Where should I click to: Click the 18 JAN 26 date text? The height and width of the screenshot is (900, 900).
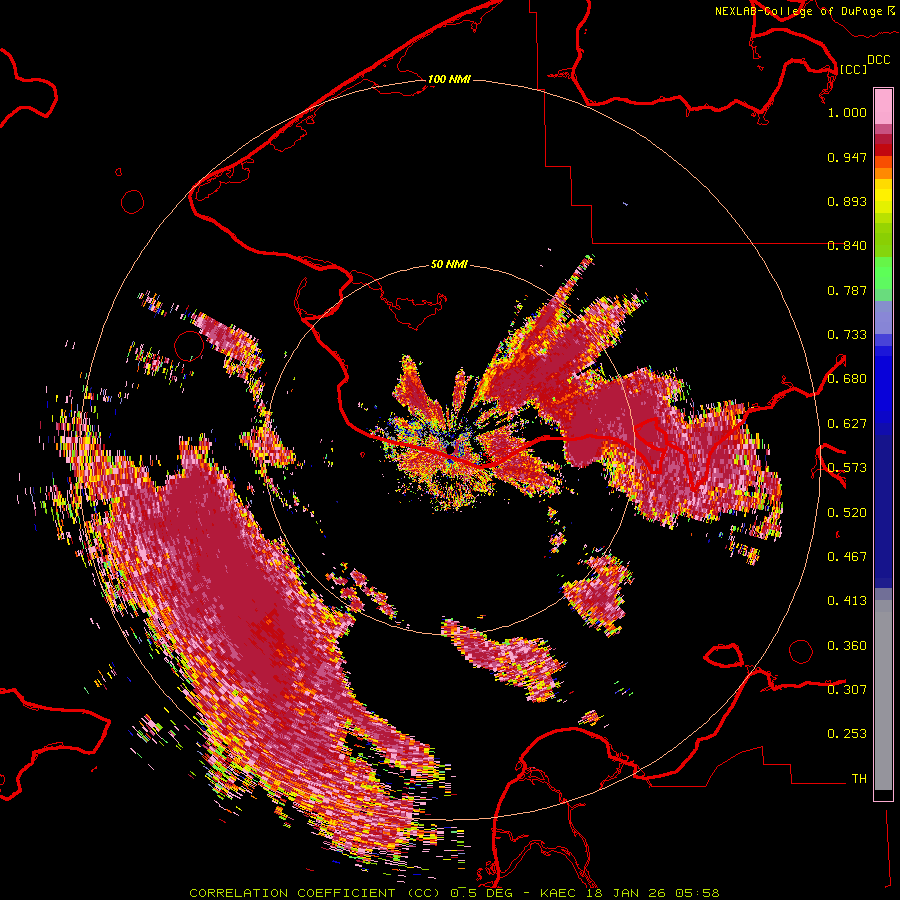(626, 893)
